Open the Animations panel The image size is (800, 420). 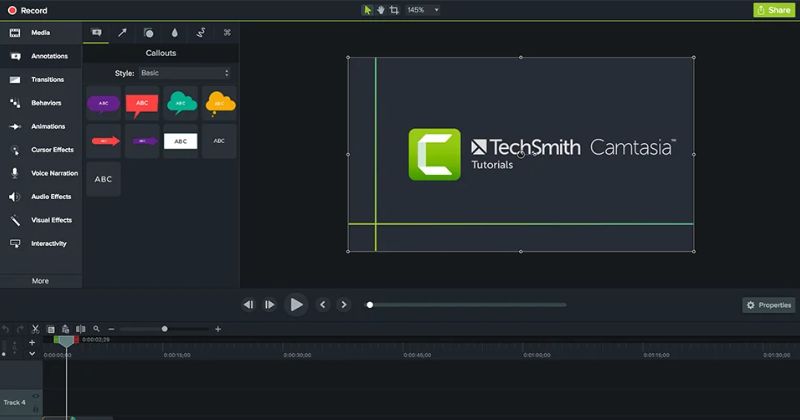coord(41,127)
